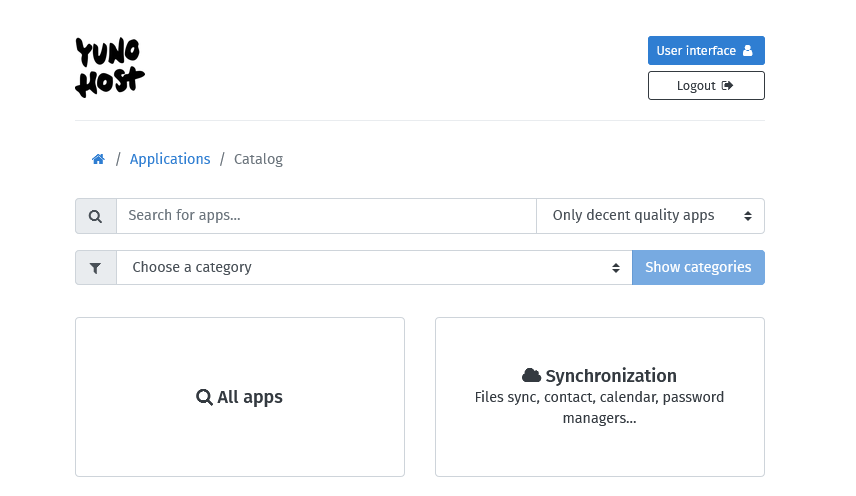Click the exit arrow icon beside Logout

727,86
